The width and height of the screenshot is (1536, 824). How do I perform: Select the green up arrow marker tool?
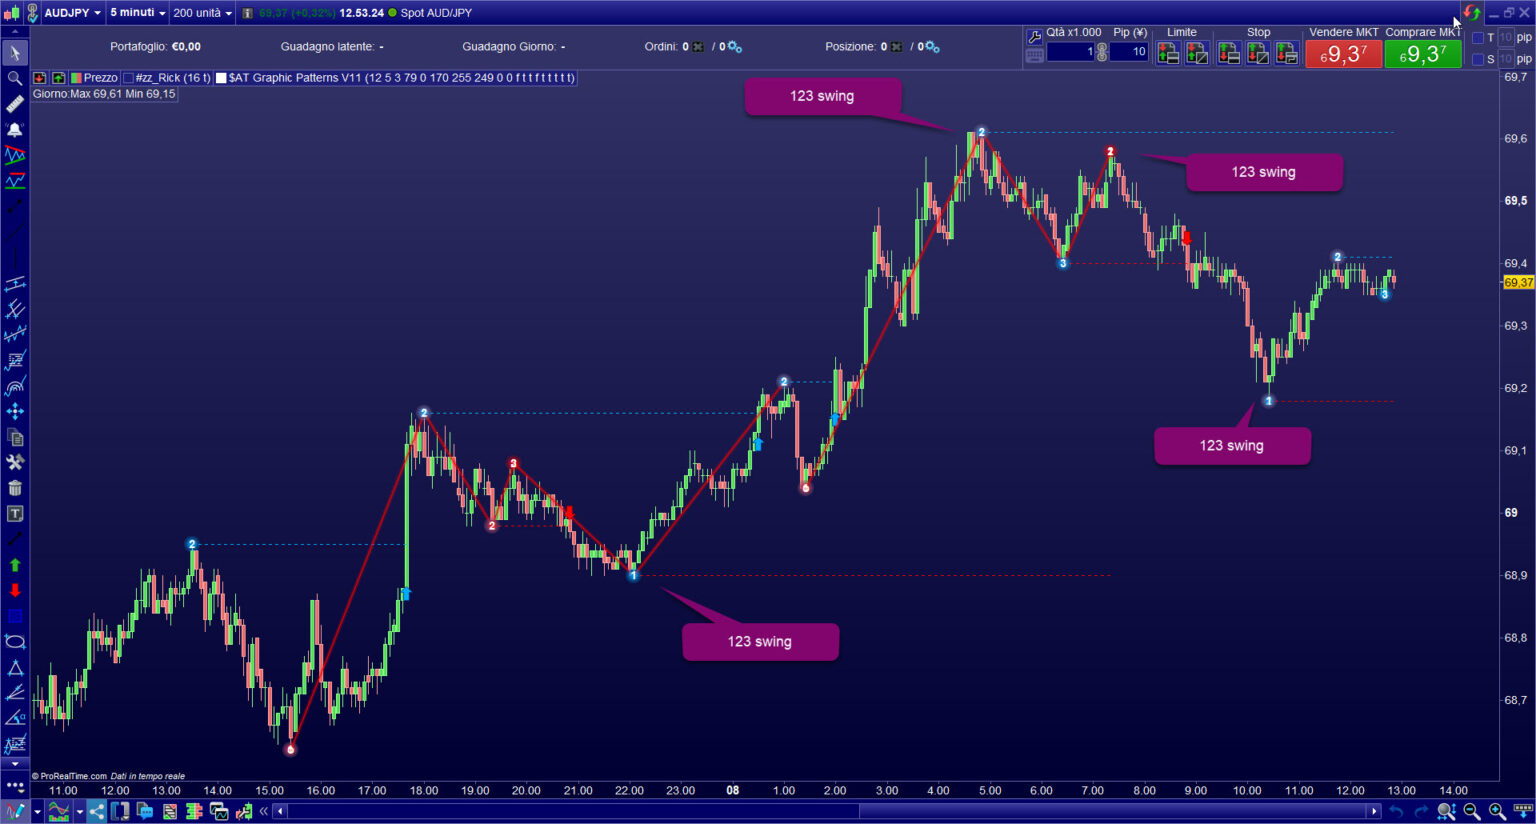15,565
